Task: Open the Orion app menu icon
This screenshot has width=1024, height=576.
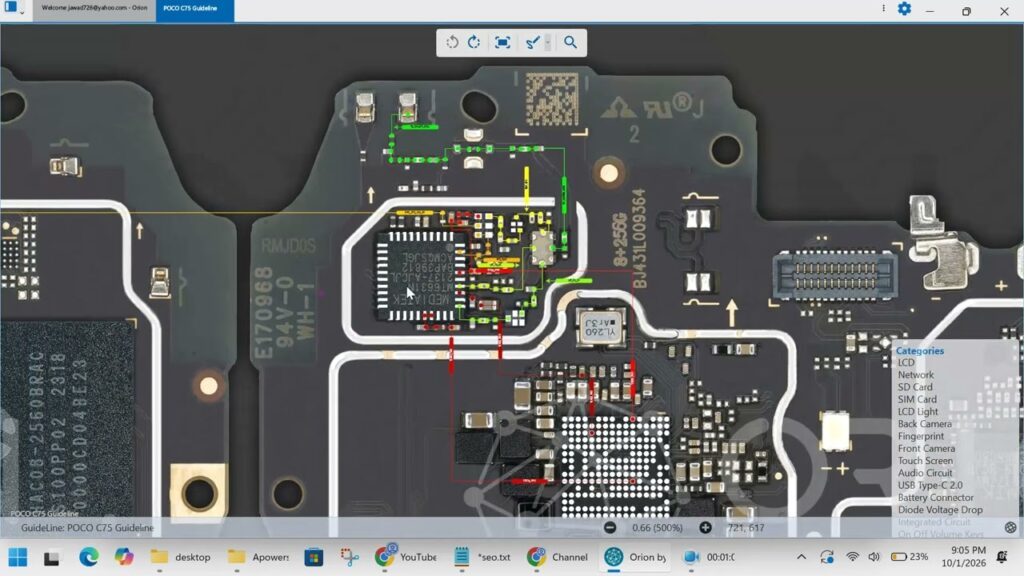Action: [10, 7]
